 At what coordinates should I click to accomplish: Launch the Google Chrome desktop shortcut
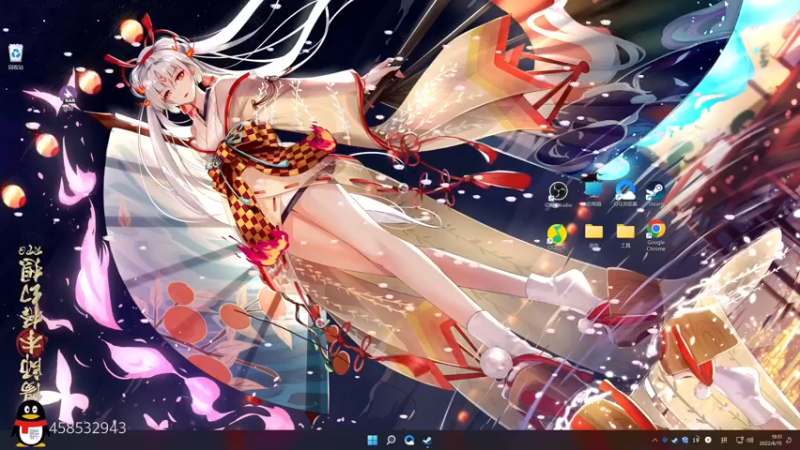click(656, 236)
